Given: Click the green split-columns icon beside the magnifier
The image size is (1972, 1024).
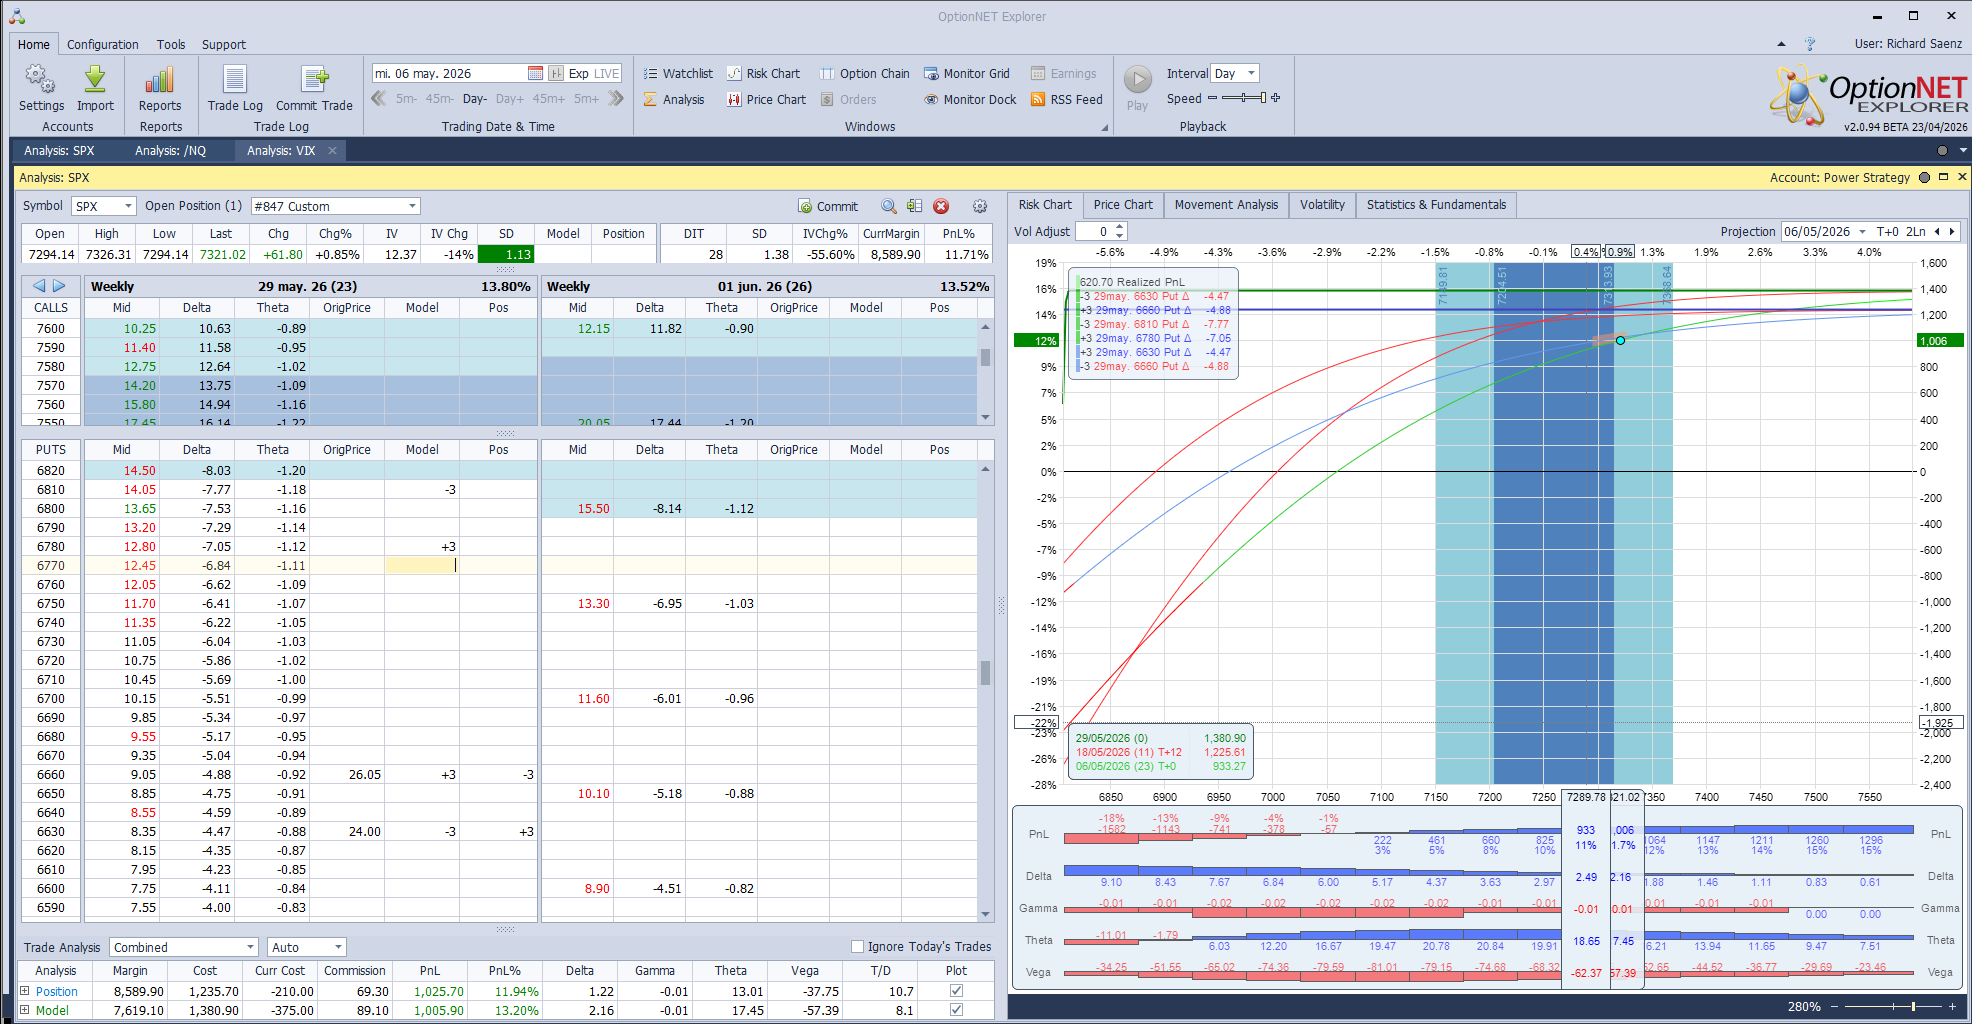Looking at the screenshot, I should 914,206.
